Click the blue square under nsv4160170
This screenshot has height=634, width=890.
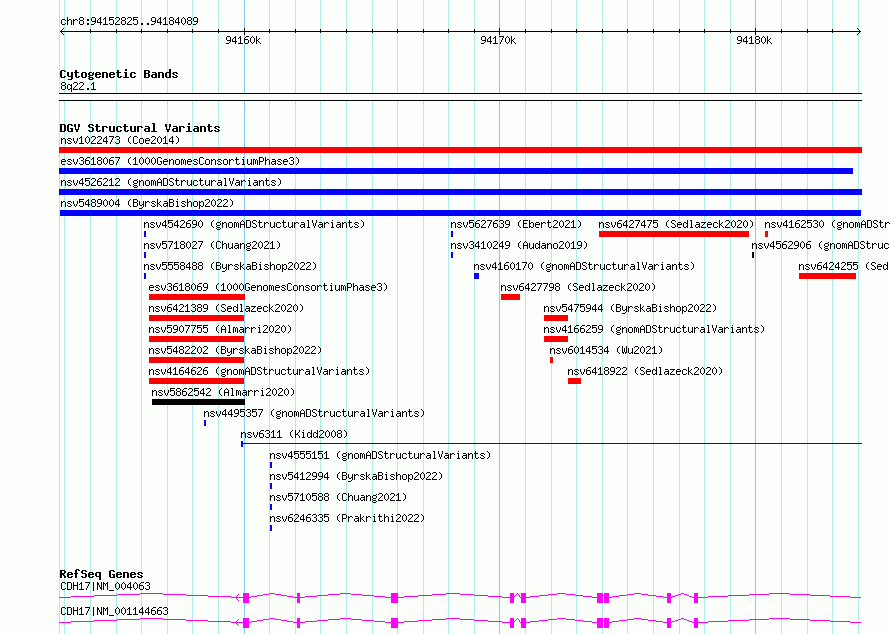(476, 276)
